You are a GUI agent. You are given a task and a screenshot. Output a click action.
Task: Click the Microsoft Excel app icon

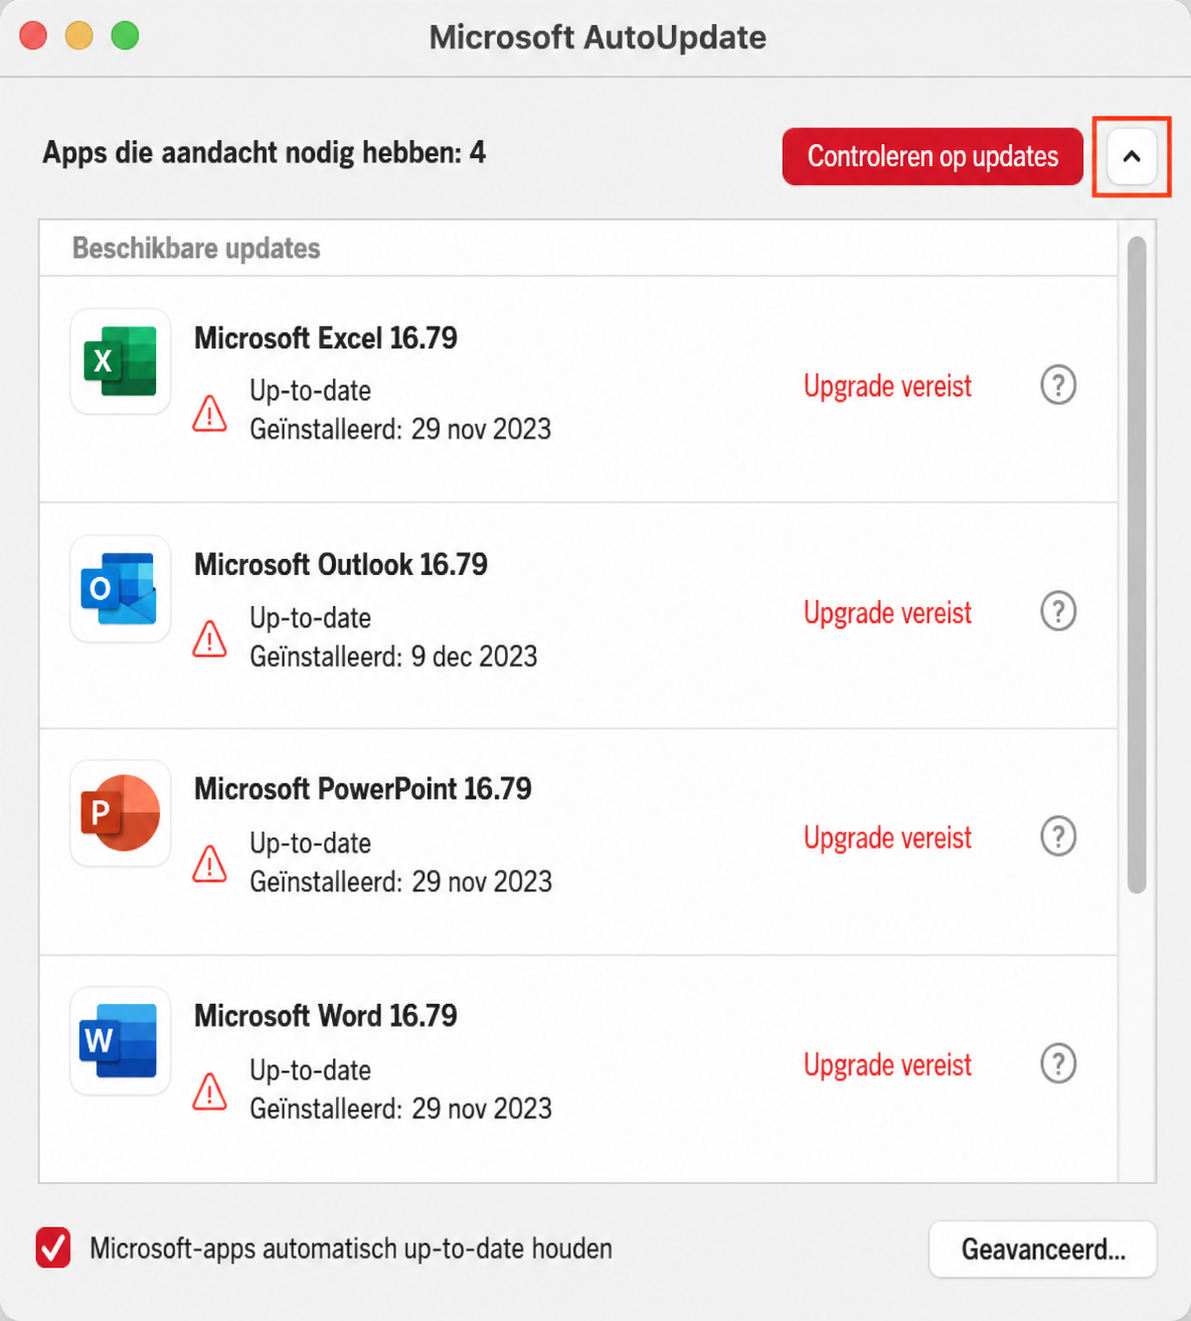click(x=120, y=361)
